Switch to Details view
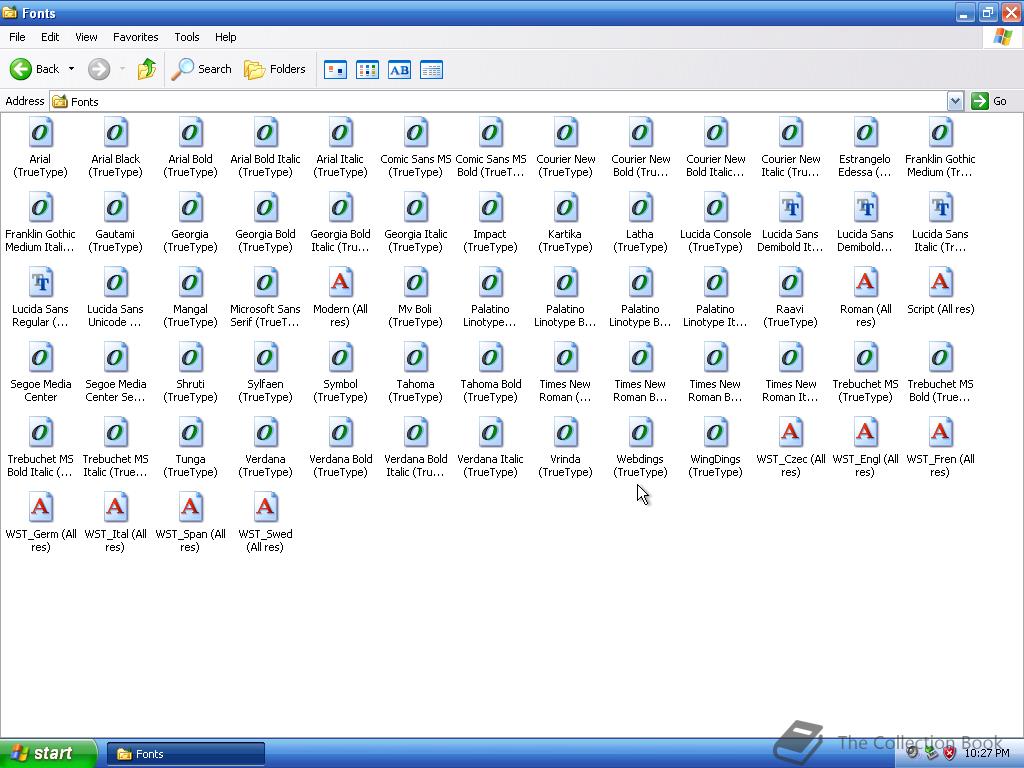 [432, 69]
